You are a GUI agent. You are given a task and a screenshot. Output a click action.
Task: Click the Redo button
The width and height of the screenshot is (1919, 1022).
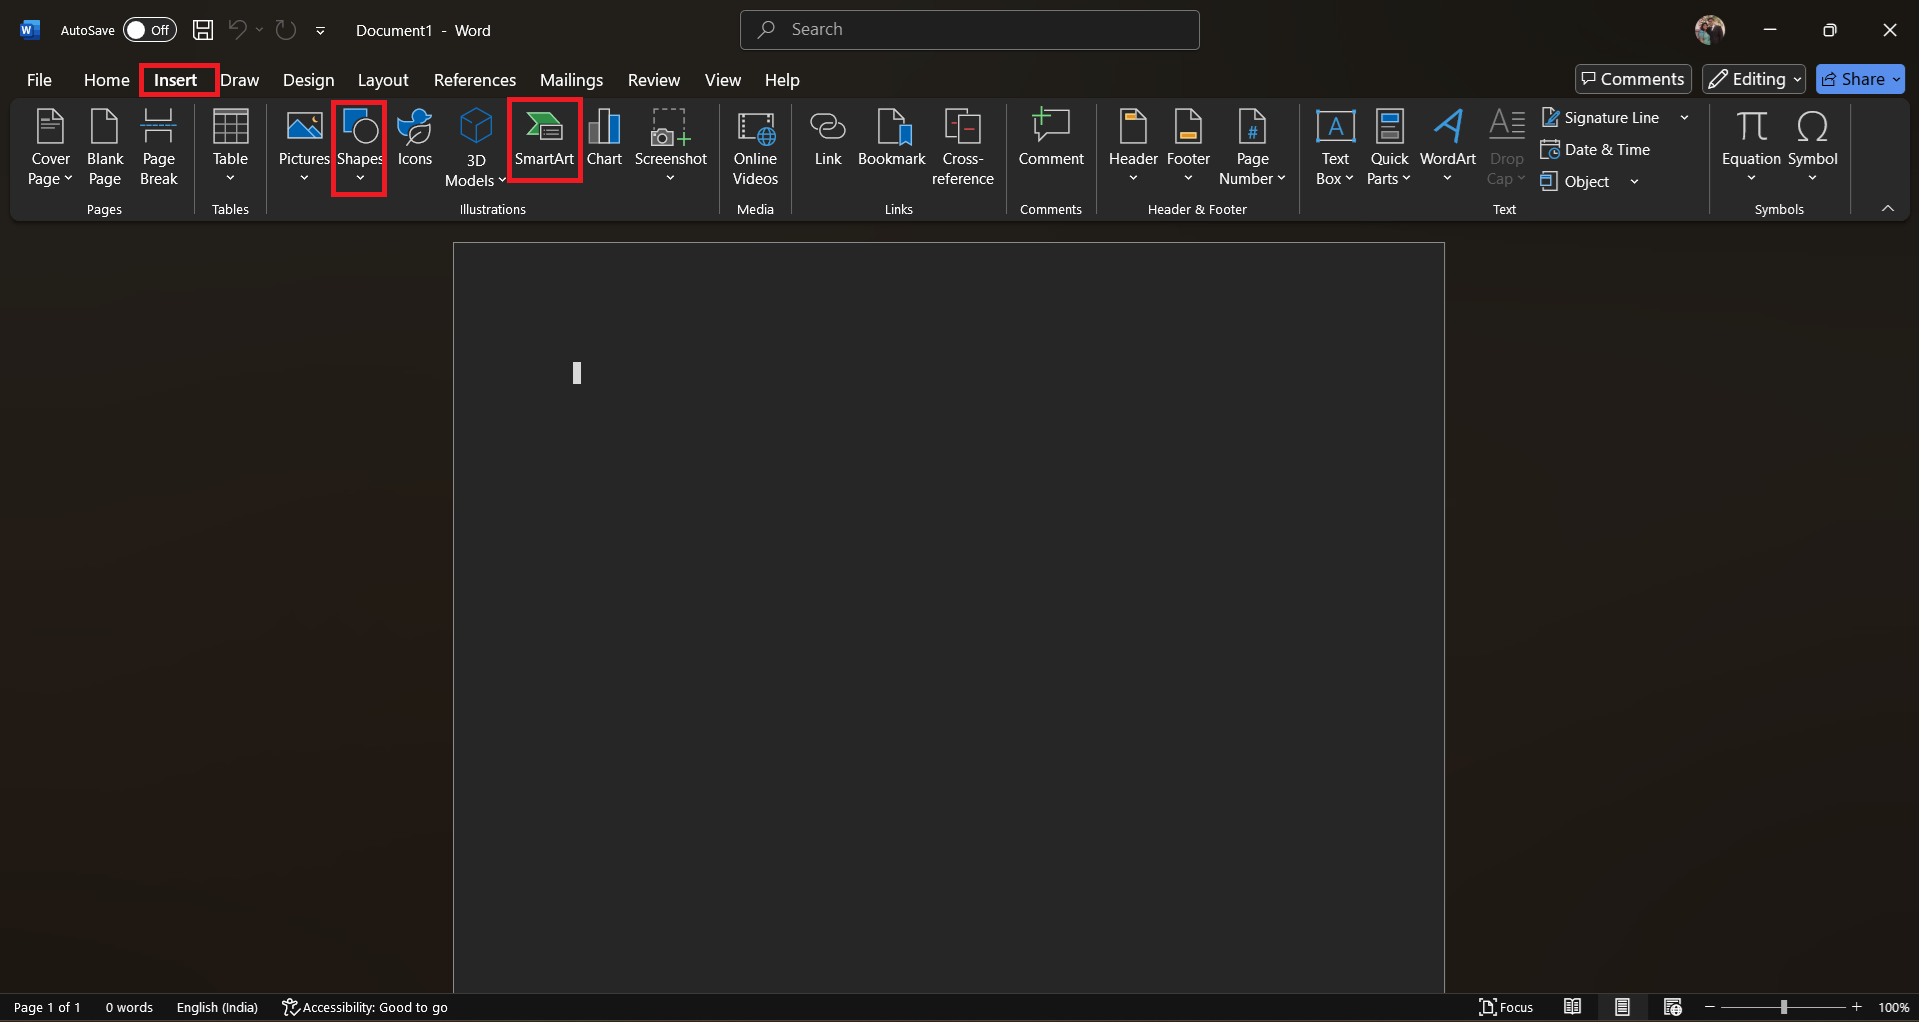click(286, 30)
